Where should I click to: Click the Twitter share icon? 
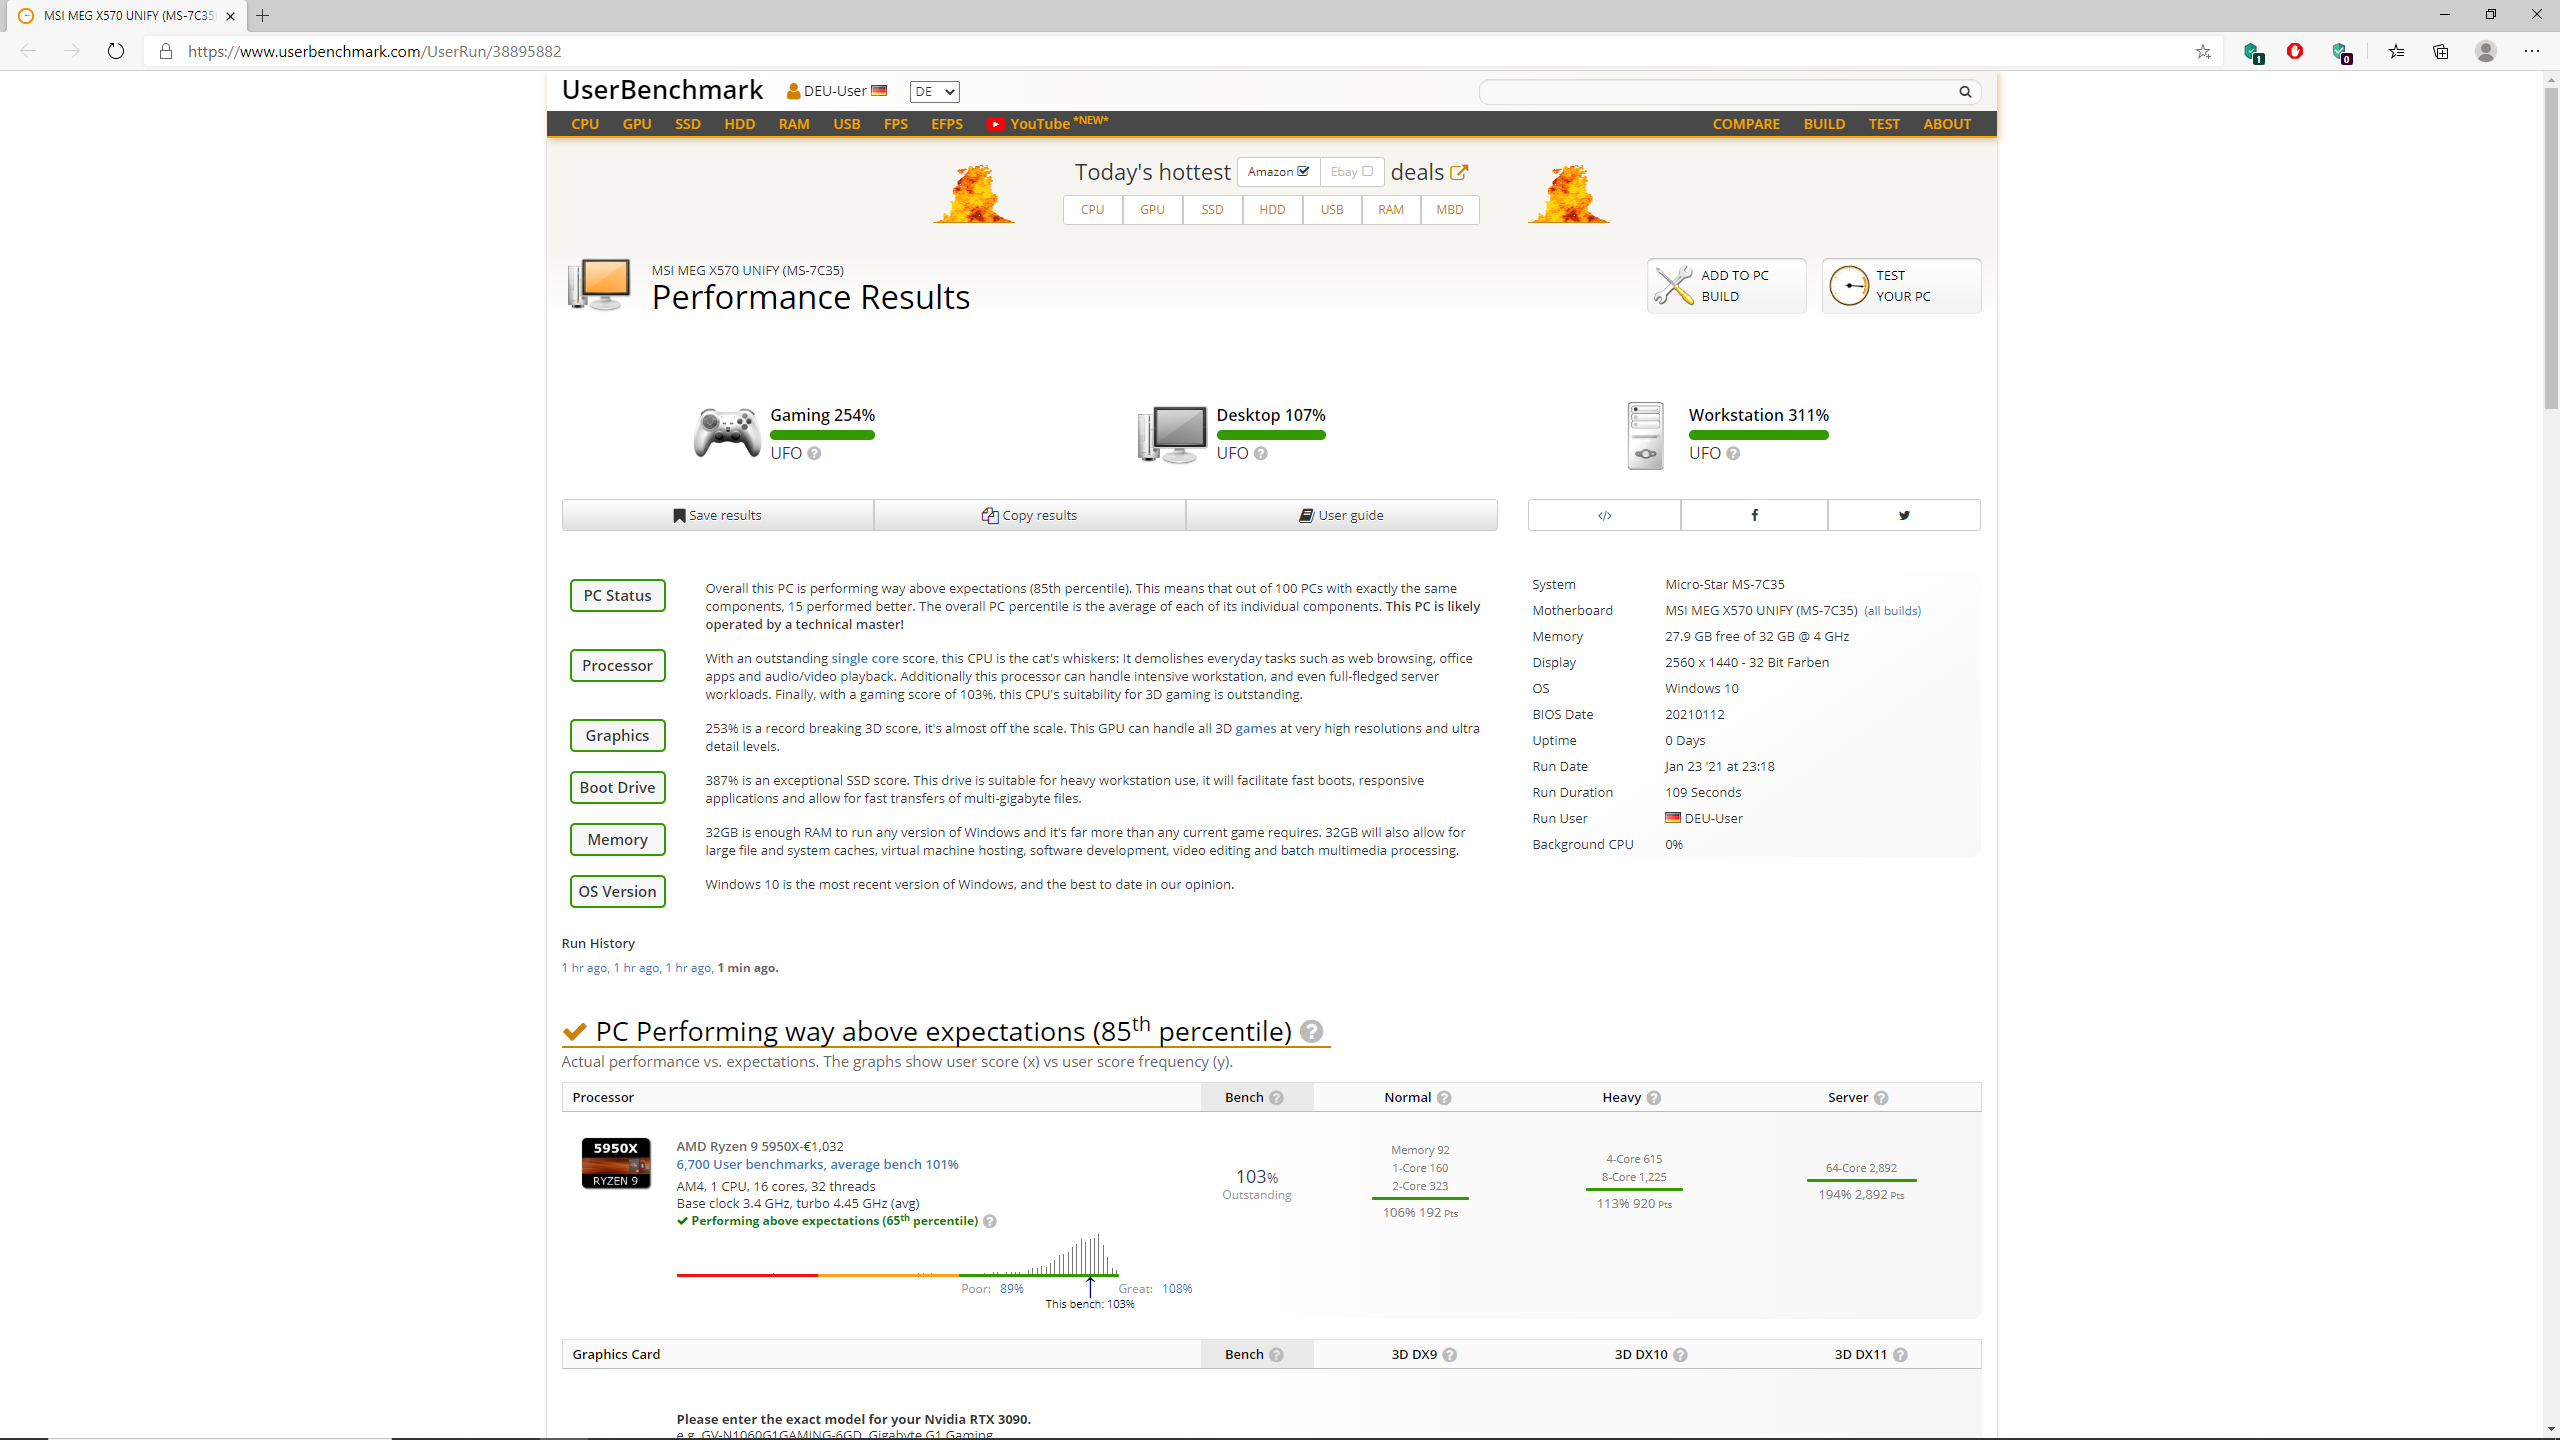[1904, 515]
